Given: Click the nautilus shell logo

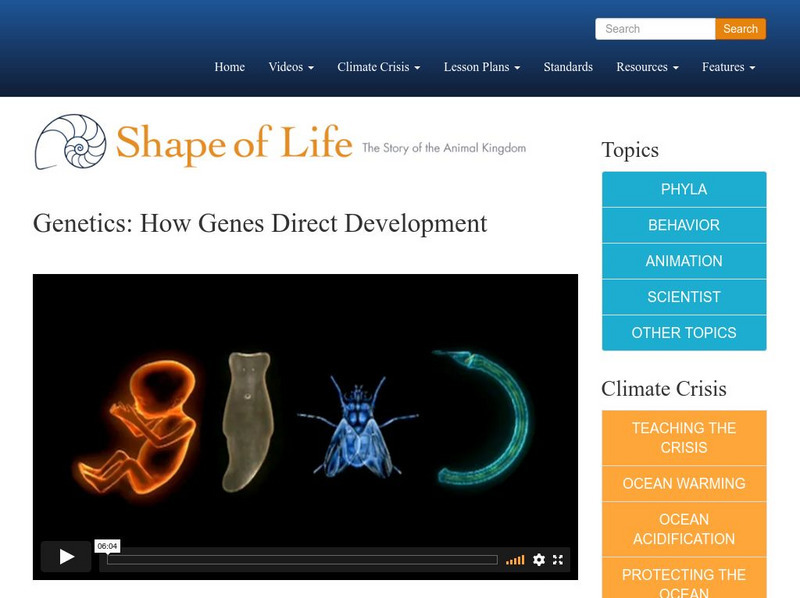Looking at the screenshot, I should (x=70, y=142).
